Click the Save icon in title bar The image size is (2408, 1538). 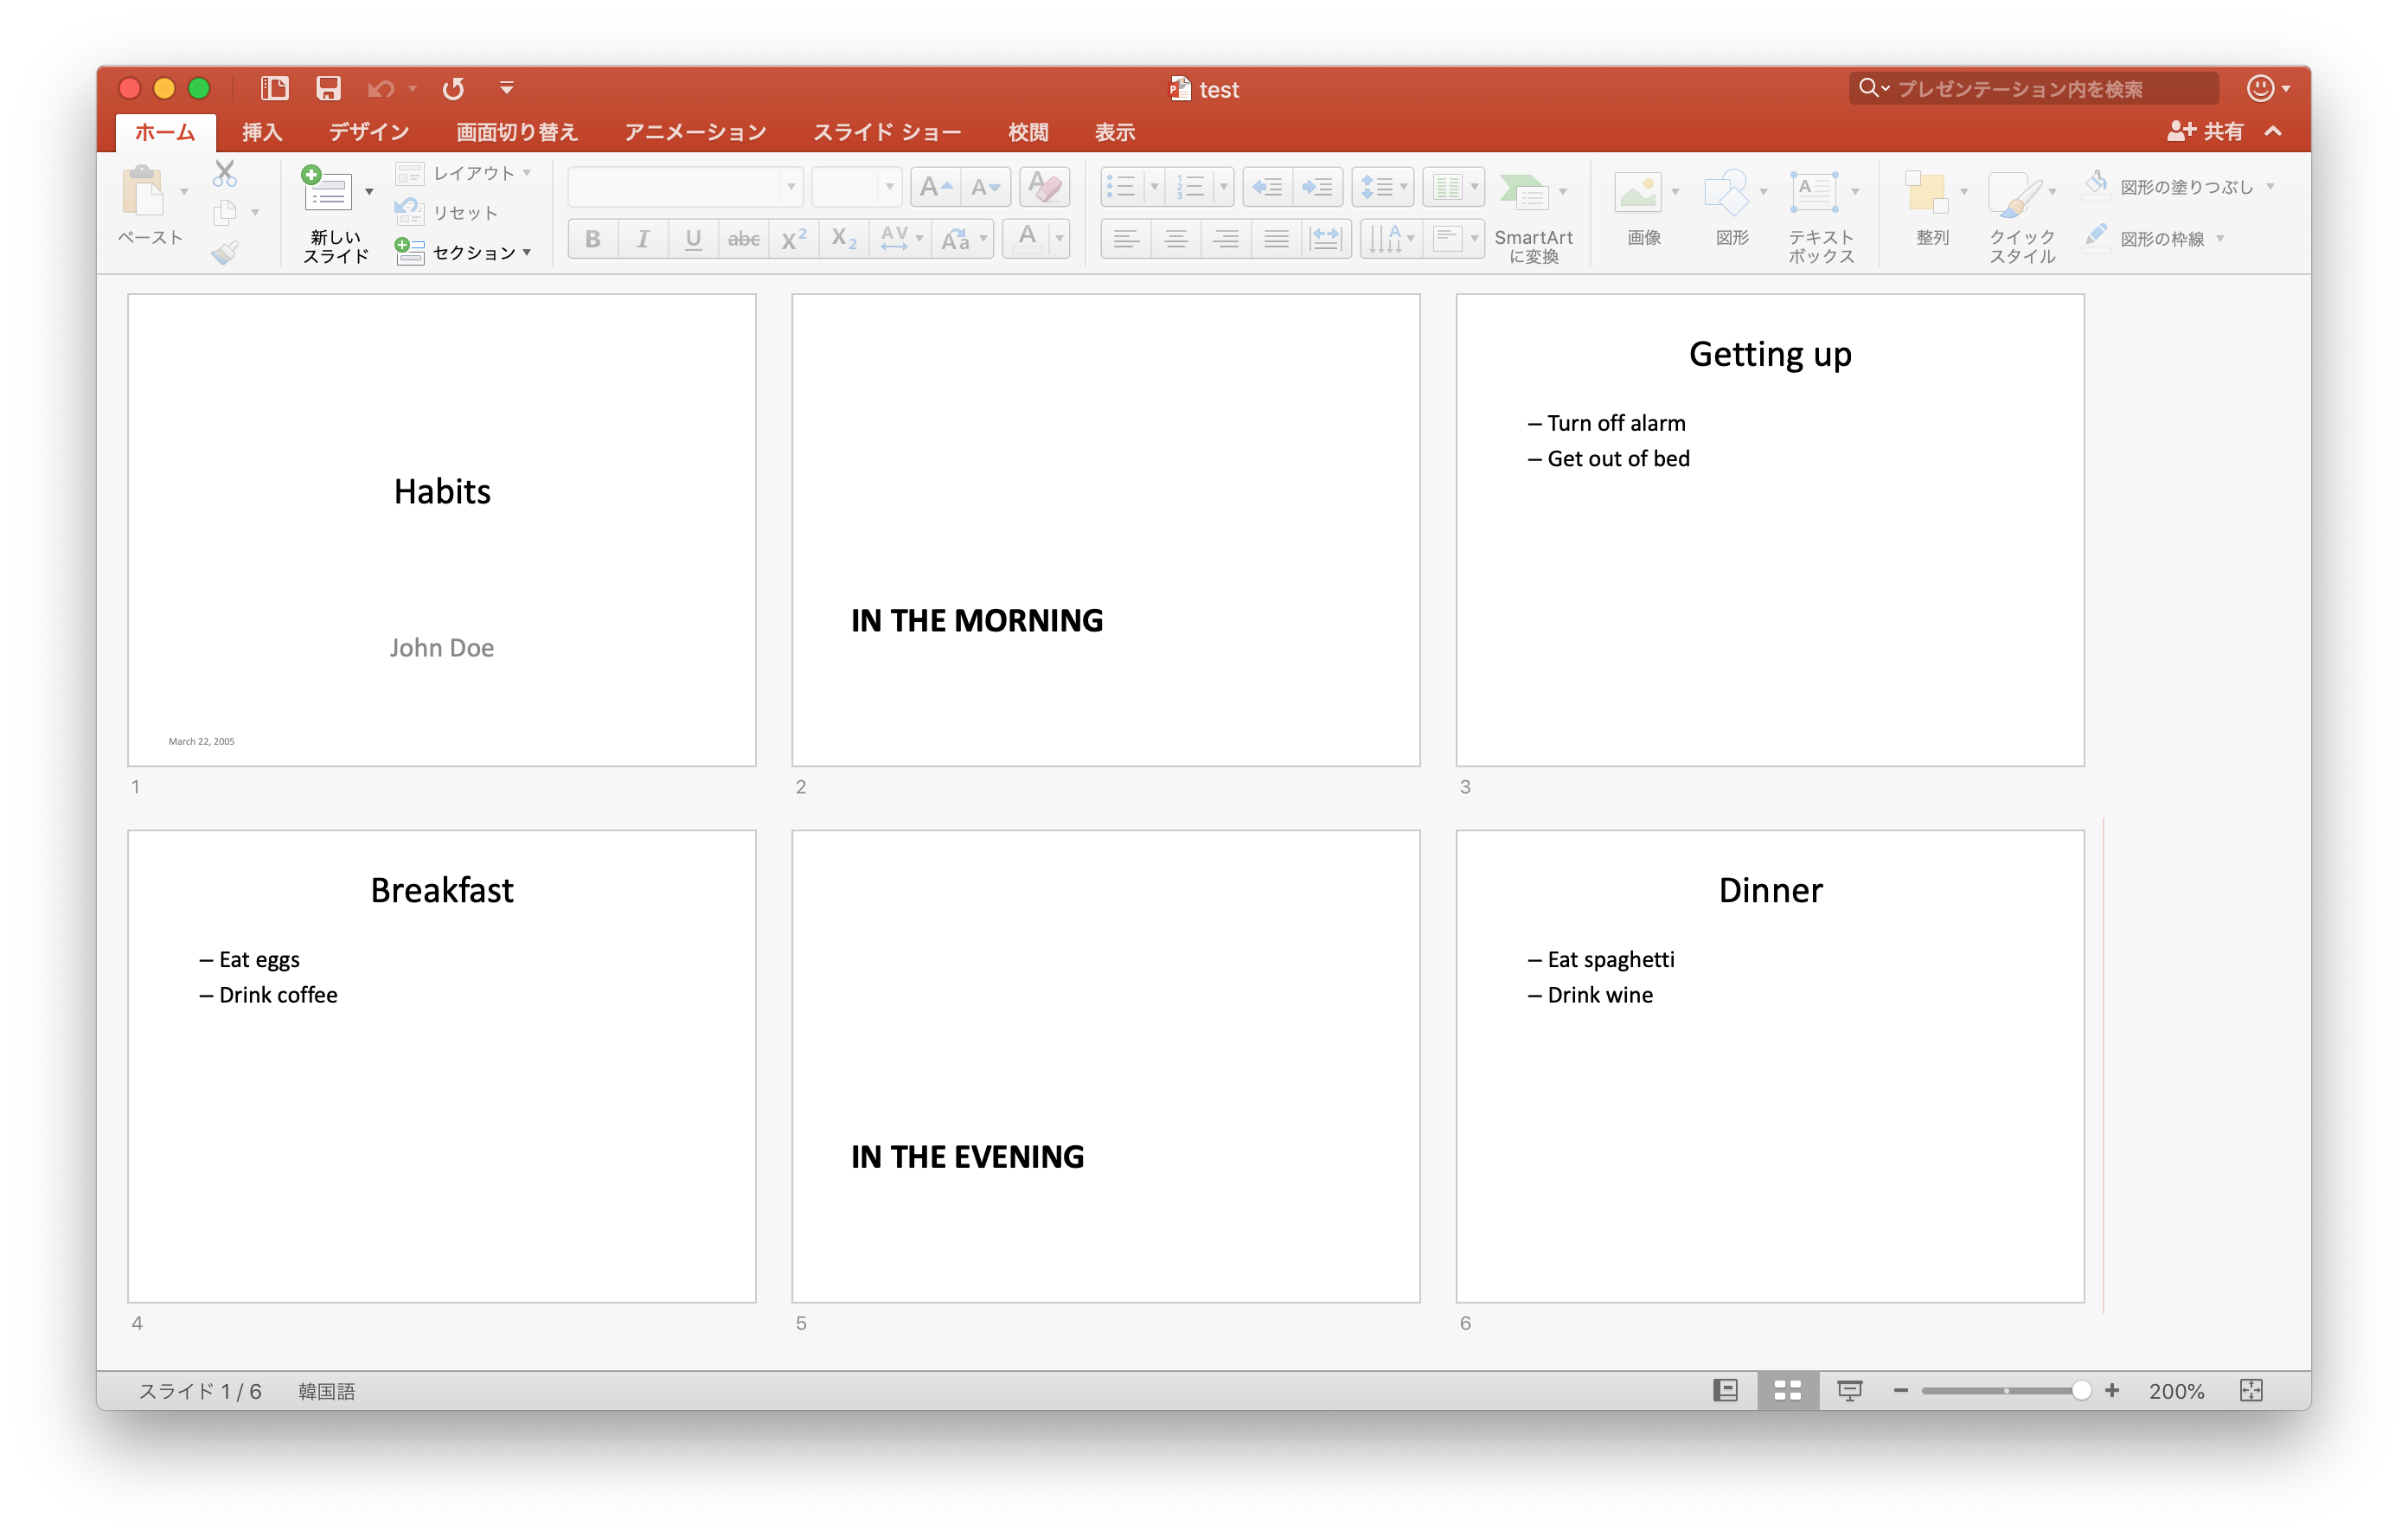tap(328, 89)
